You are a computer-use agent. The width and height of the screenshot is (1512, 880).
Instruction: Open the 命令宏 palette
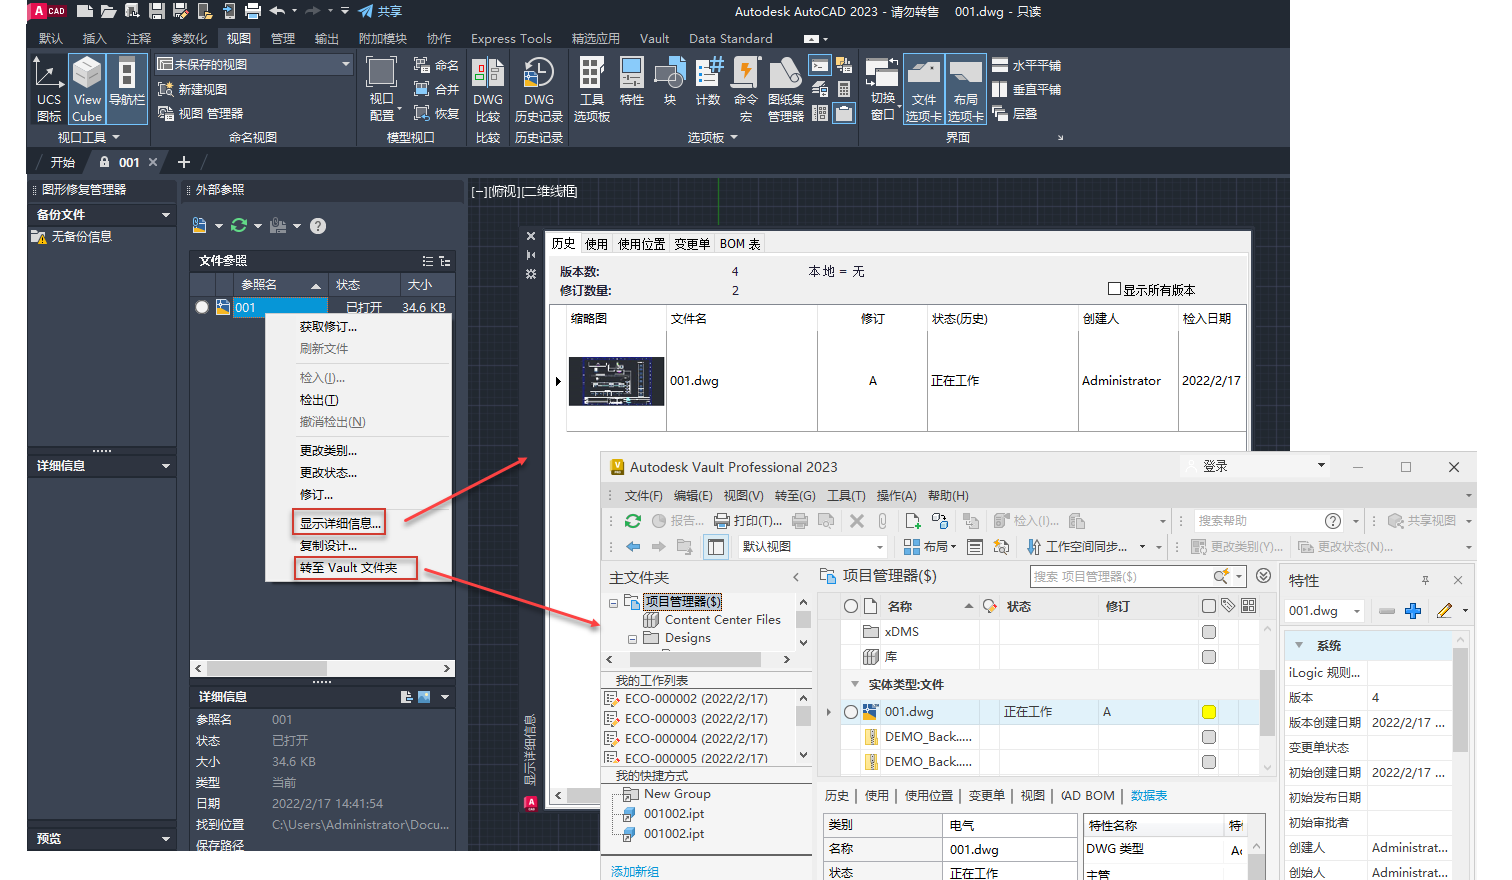point(746,89)
